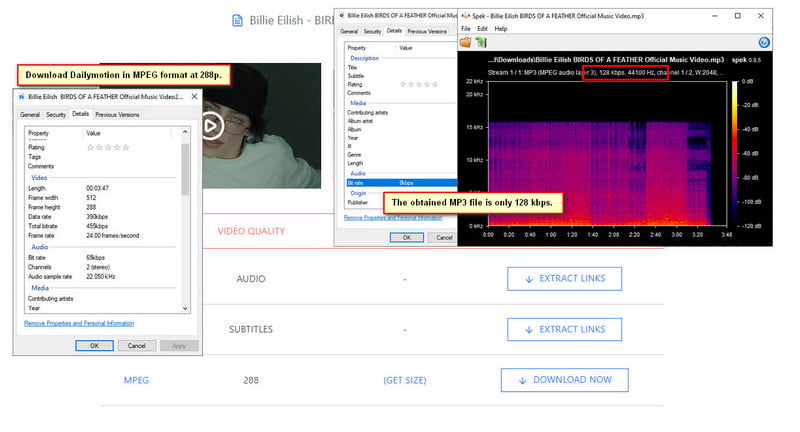Click scroll down arrow in left properties list
The height and width of the screenshot is (432, 800).
(185, 308)
